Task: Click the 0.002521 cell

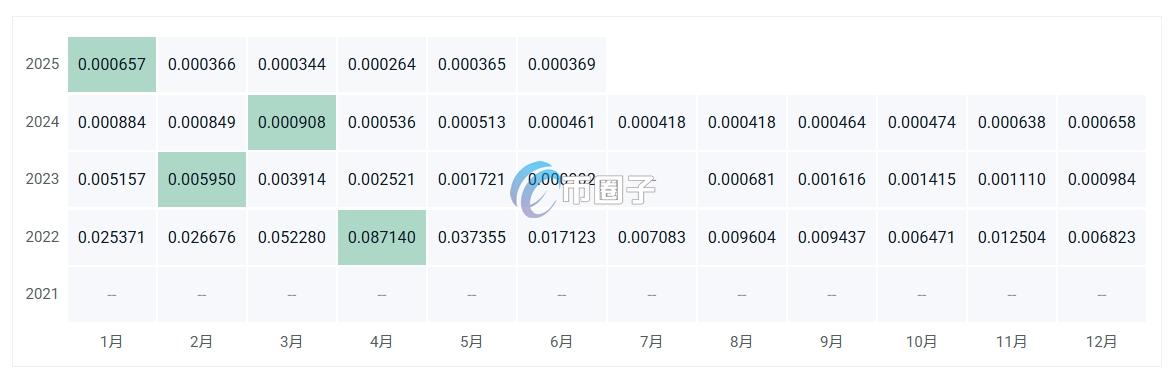Action: (381, 179)
